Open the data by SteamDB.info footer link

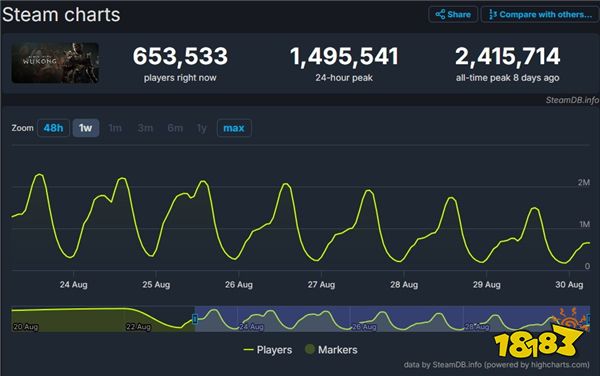click(x=497, y=365)
